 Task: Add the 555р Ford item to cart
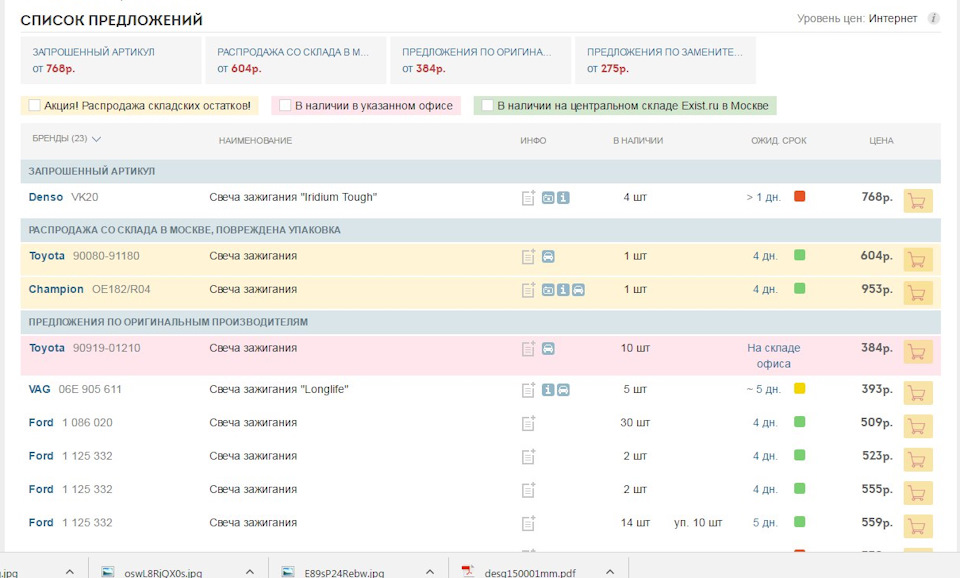click(x=918, y=493)
